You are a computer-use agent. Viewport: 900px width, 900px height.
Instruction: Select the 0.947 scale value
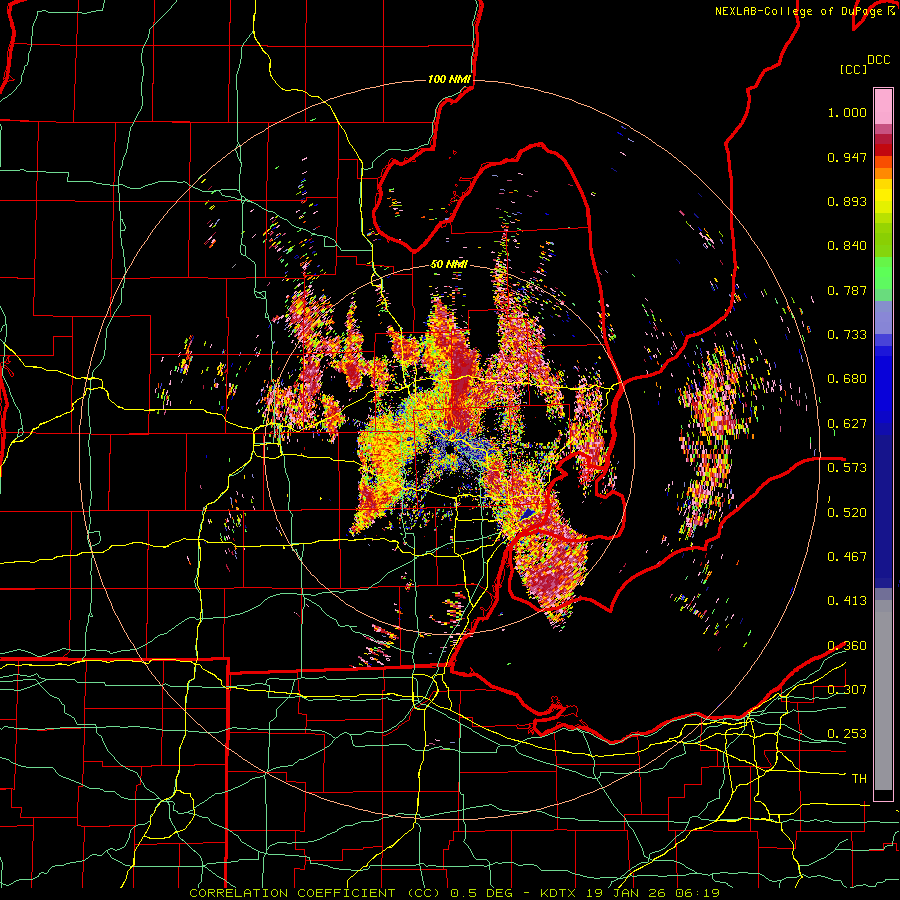847,157
